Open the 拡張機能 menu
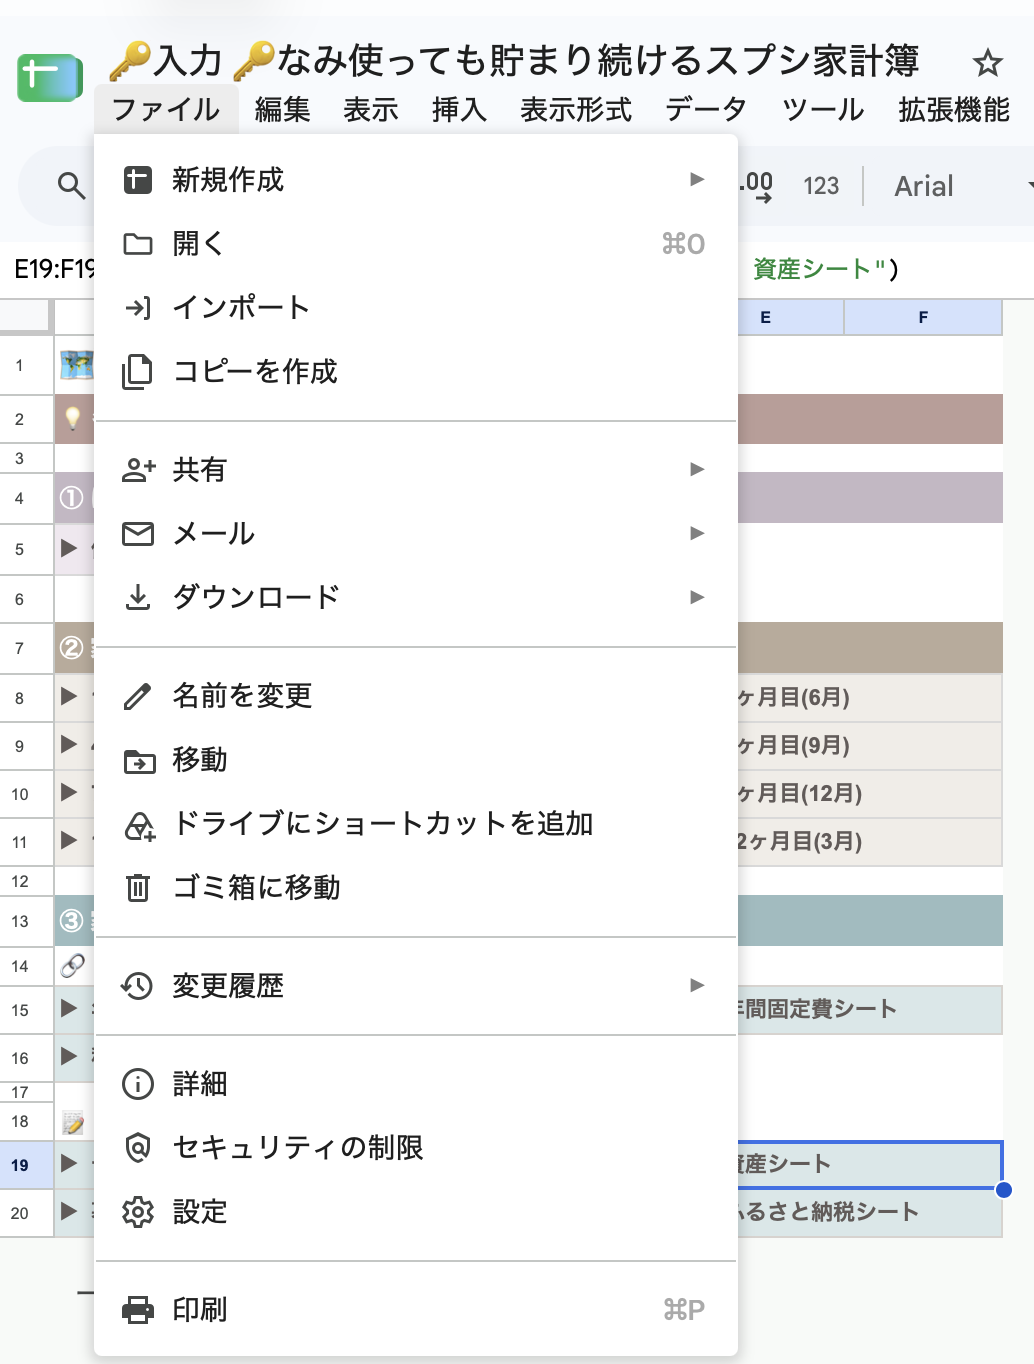 955,109
